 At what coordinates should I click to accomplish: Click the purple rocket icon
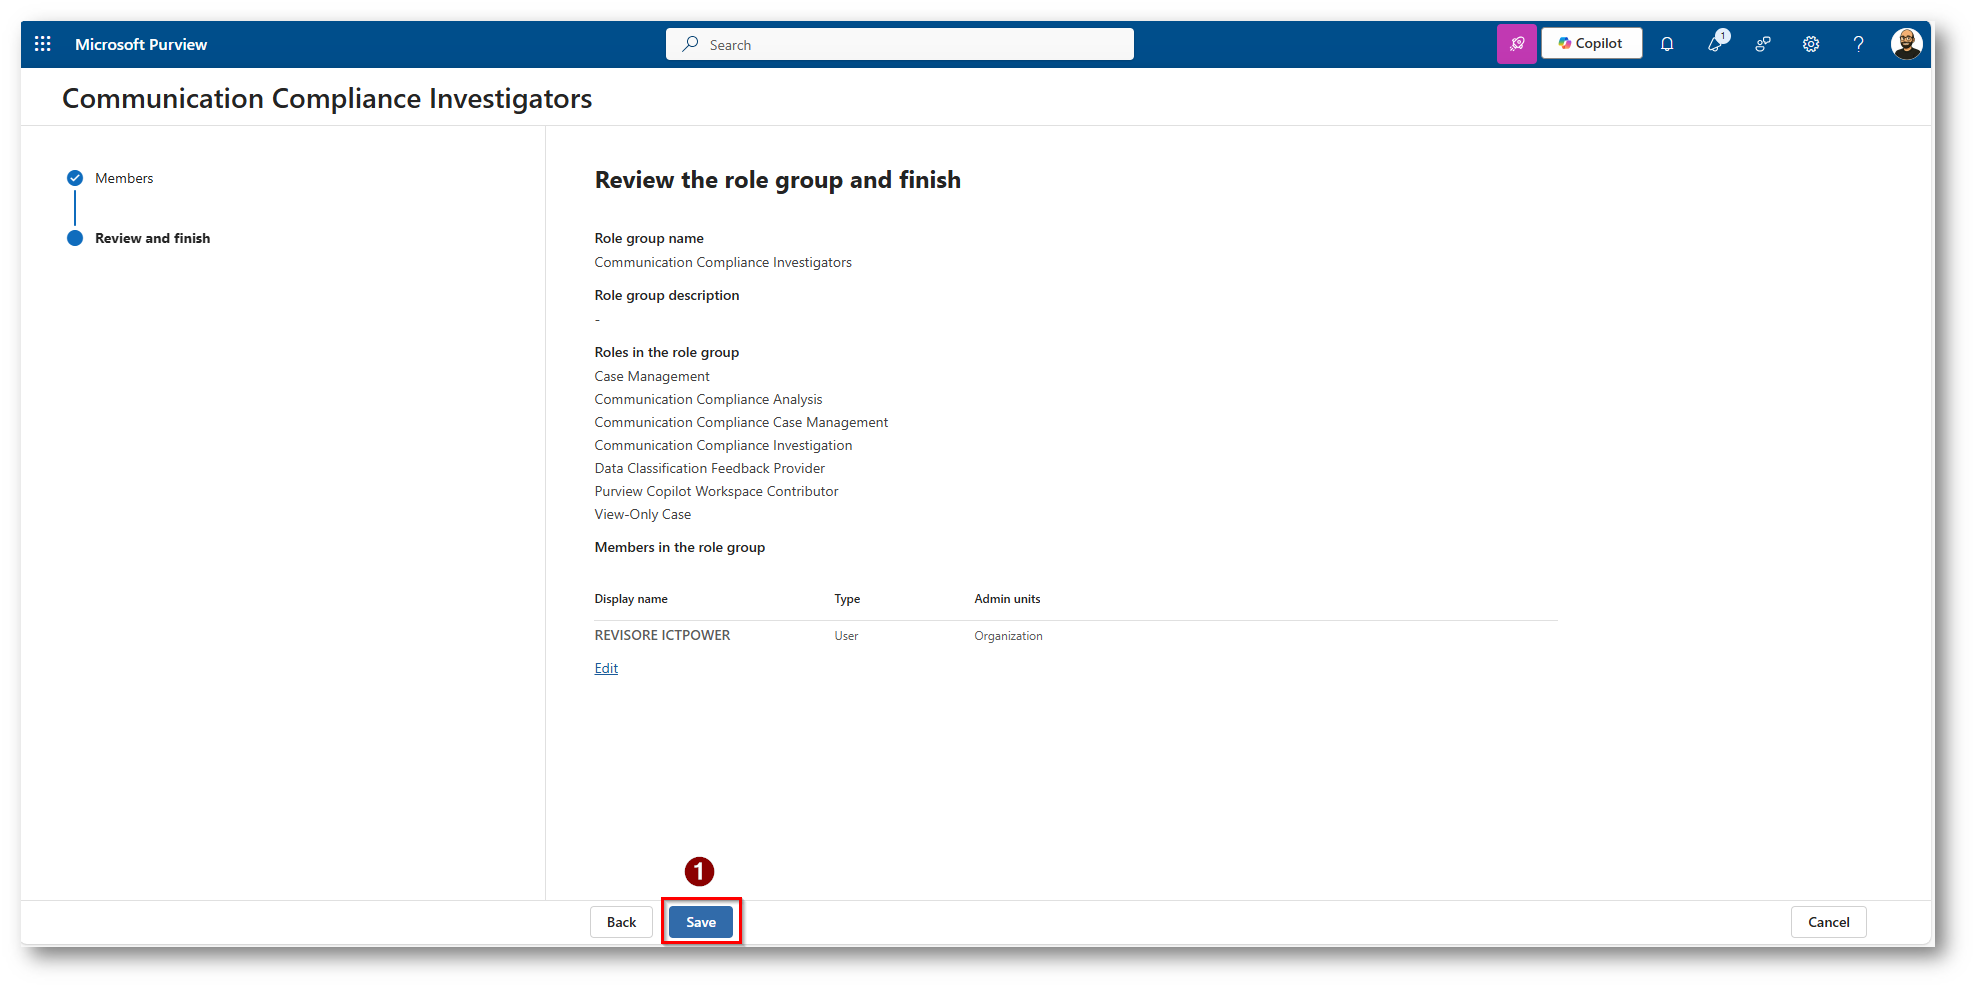(1516, 44)
